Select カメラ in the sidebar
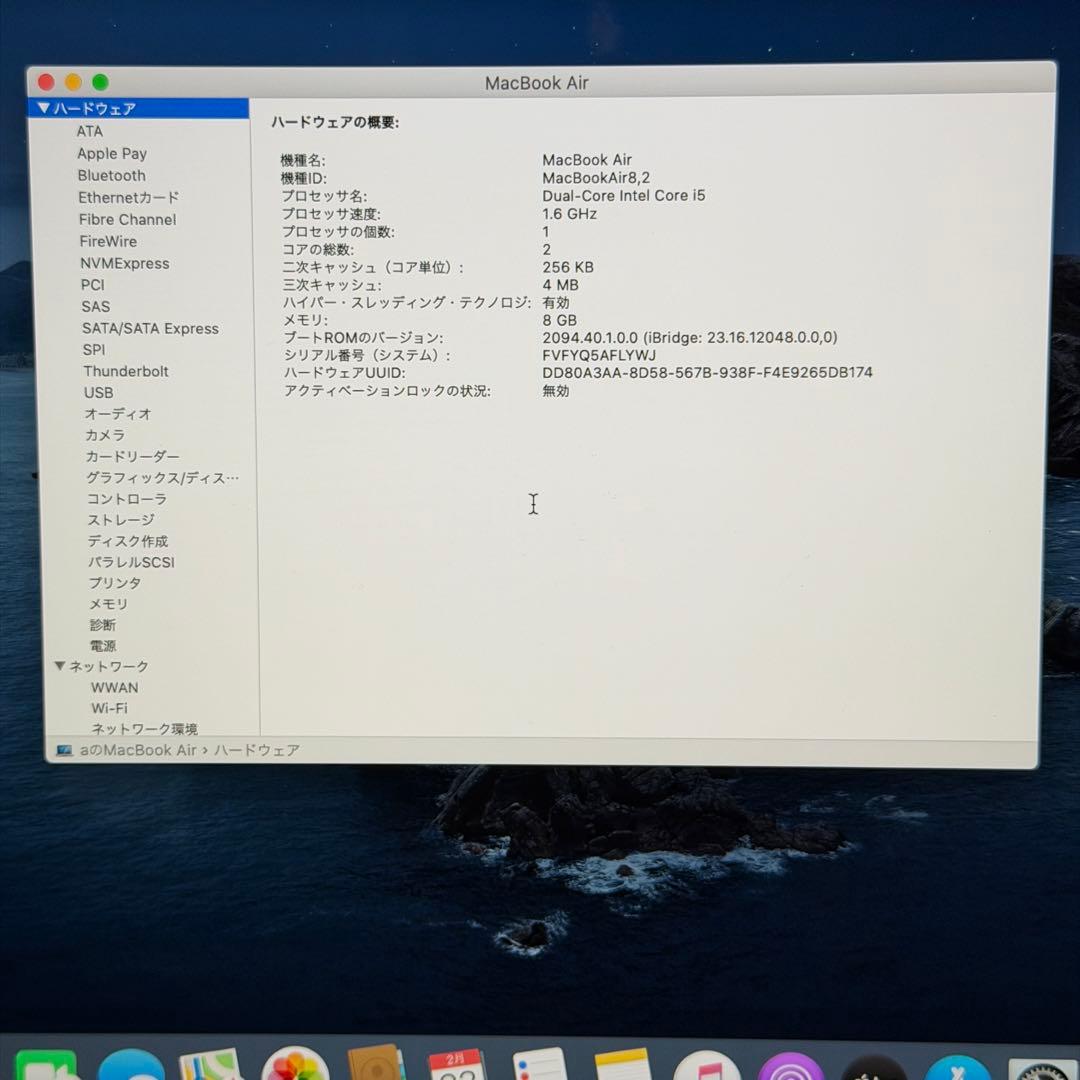Image resolution: width=1080 pixels, height=1080 pixels. (105, 435)
